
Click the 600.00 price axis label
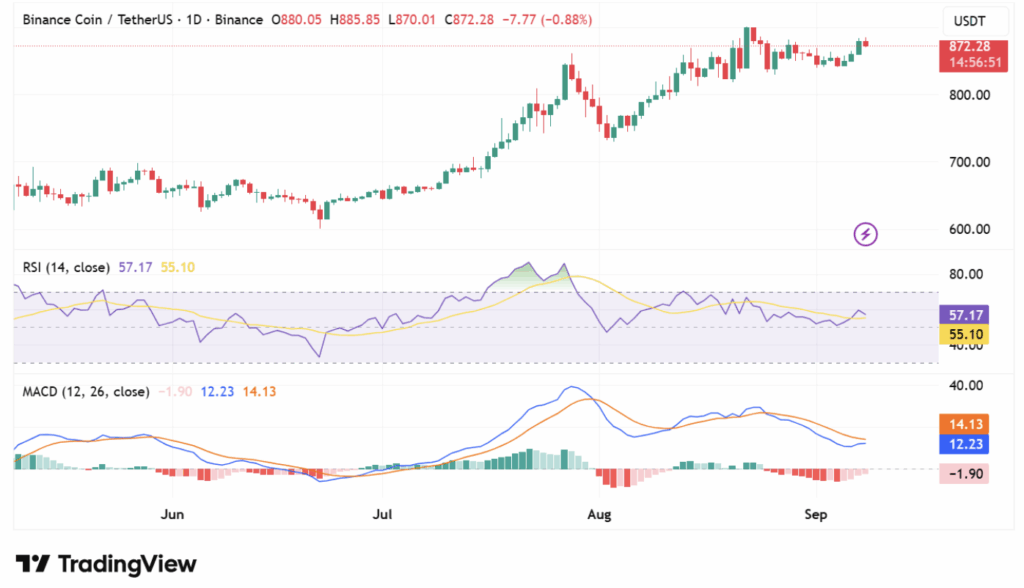click(x=969, y=229)
